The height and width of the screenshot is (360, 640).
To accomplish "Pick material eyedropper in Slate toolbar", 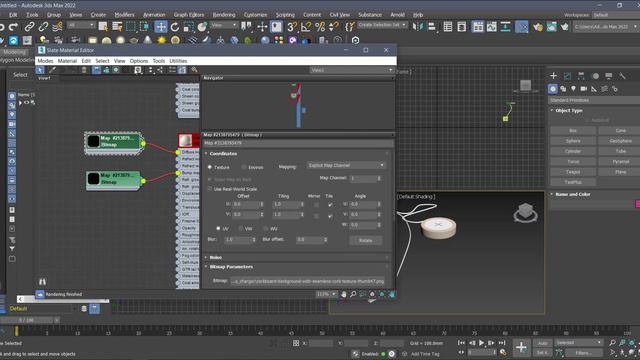I will pos(52,70).
